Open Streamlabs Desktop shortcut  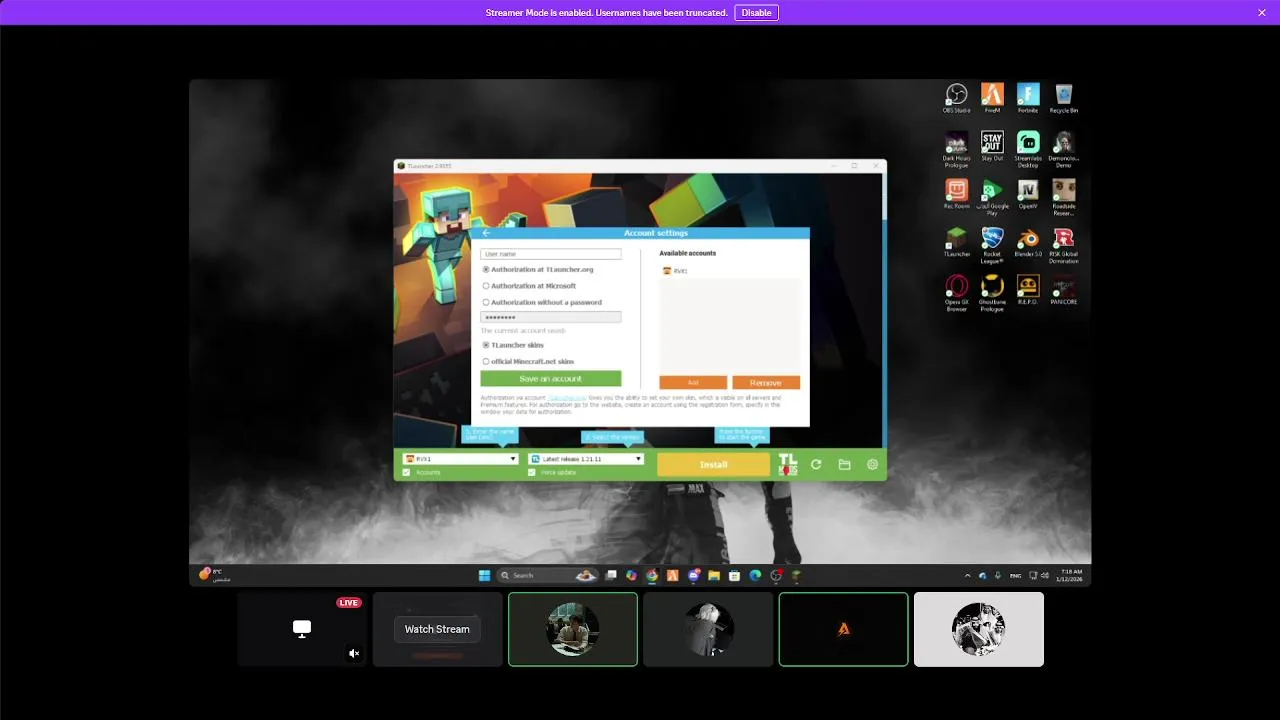coord(1028,149)
